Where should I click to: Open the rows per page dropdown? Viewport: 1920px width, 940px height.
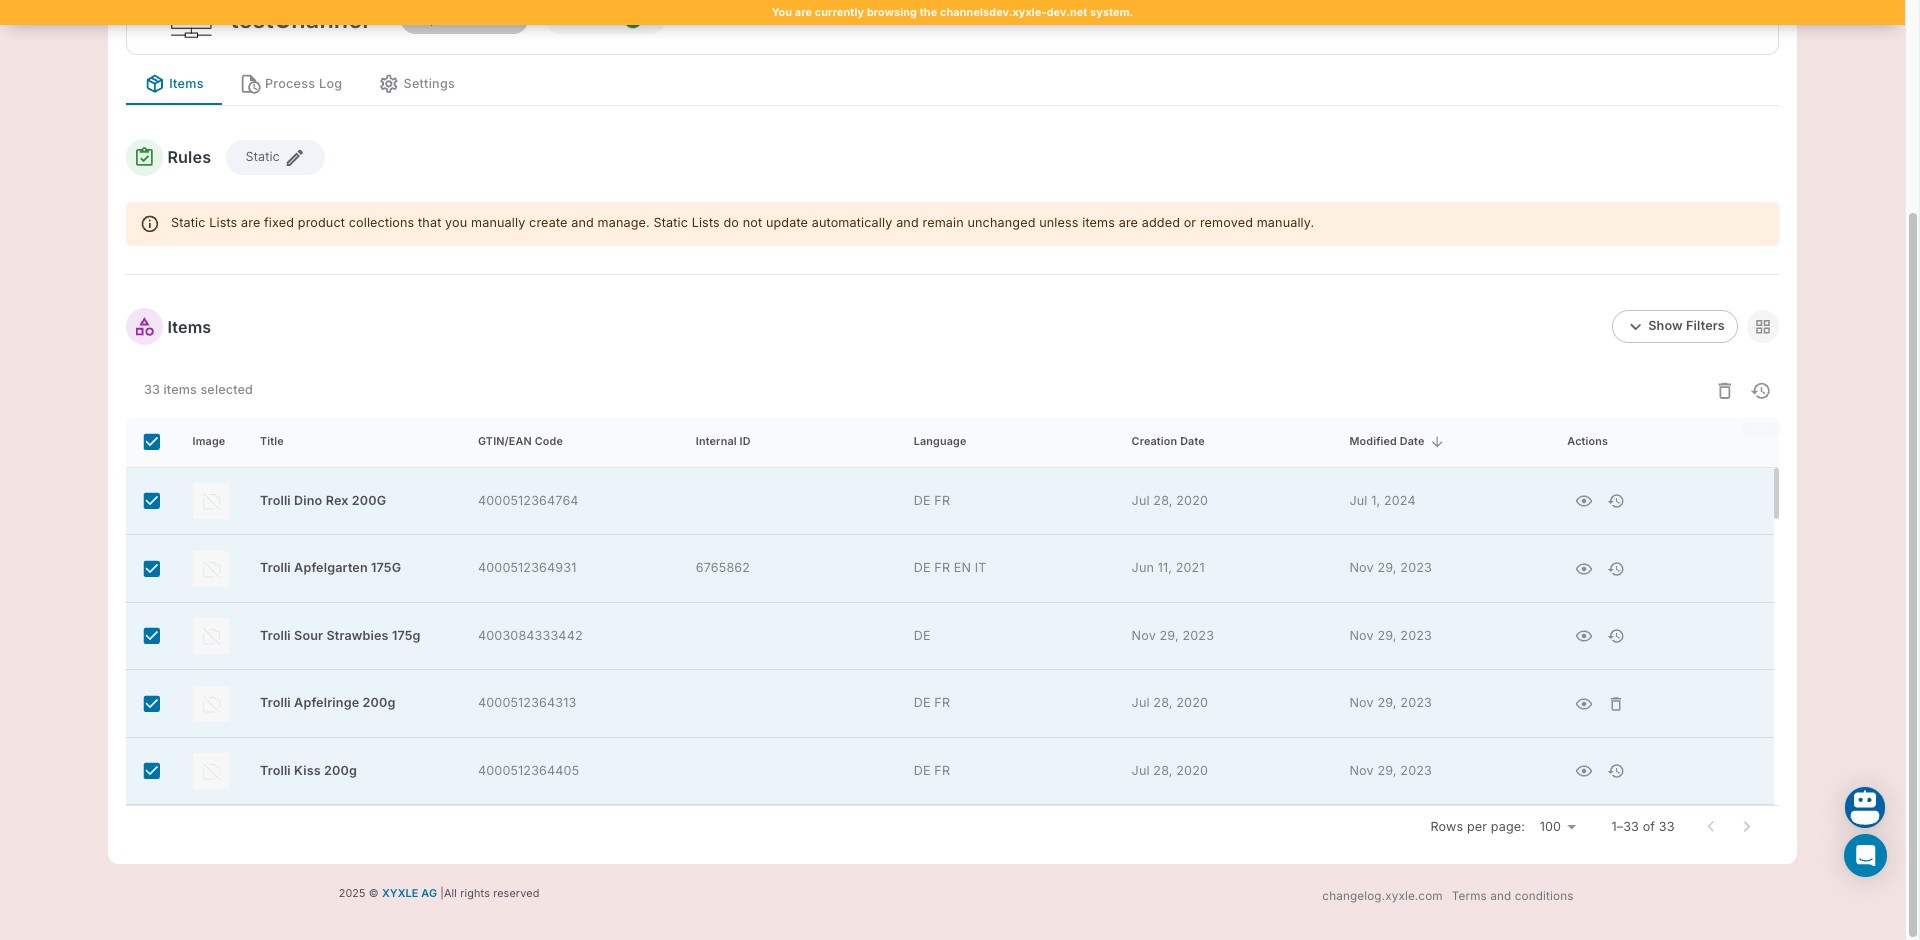point(1557,827)
